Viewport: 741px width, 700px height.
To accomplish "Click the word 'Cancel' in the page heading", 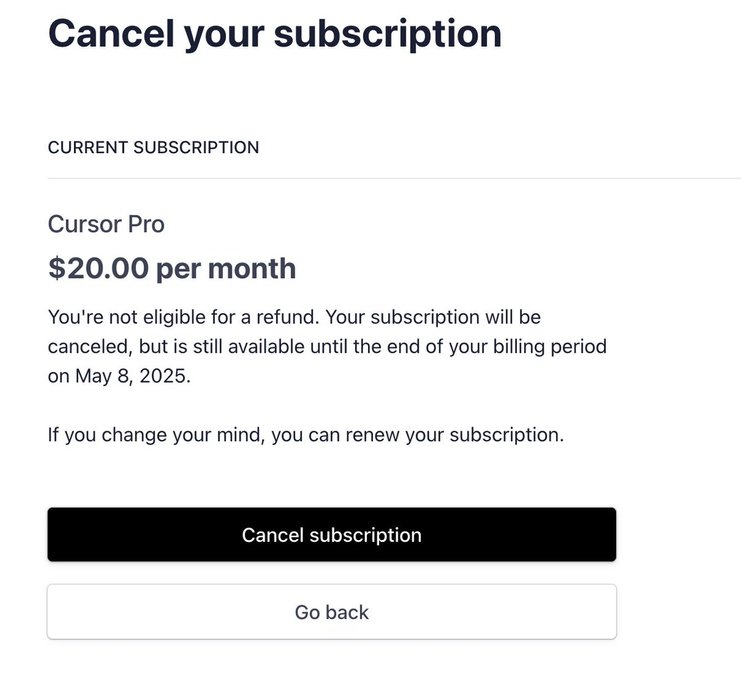I will click(112, 33).
